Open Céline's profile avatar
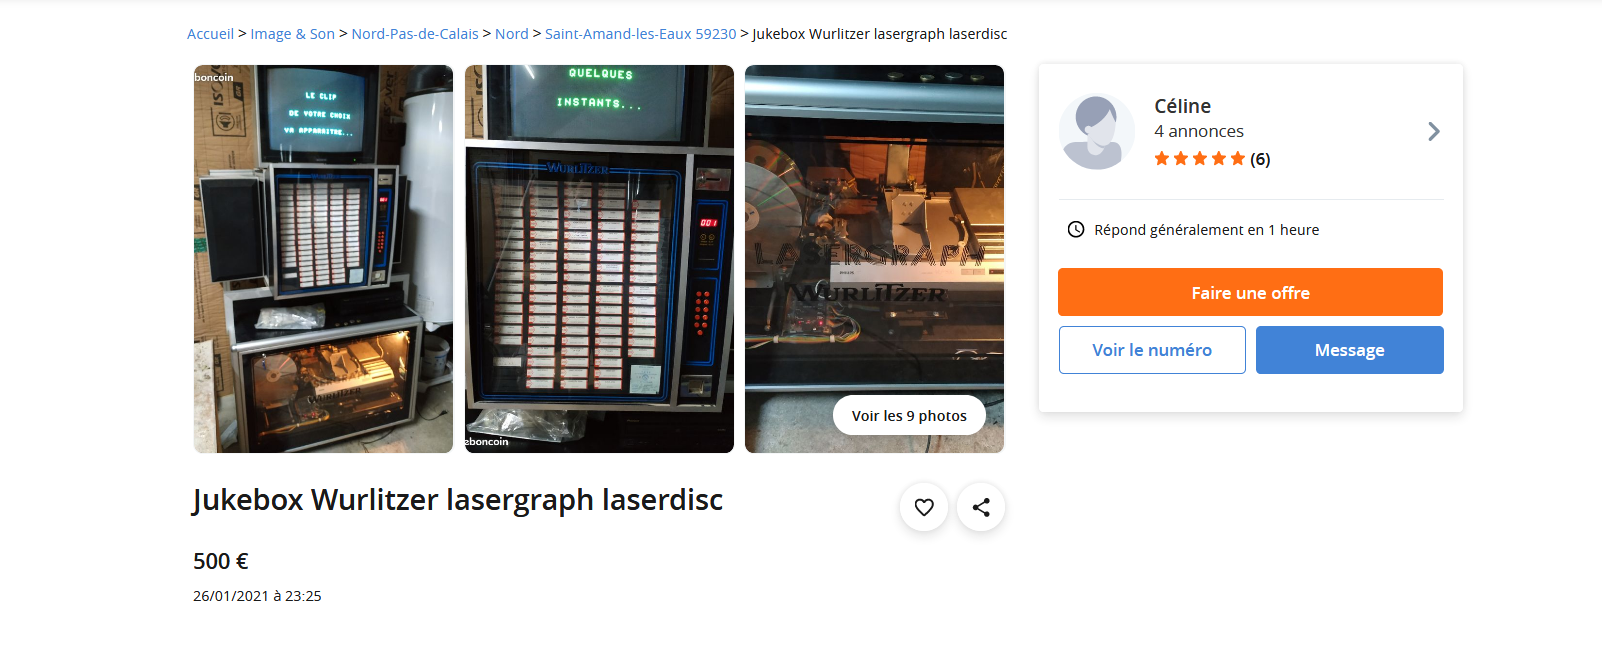Viewport: 1602px width, 661px height. coord(1097,132)
